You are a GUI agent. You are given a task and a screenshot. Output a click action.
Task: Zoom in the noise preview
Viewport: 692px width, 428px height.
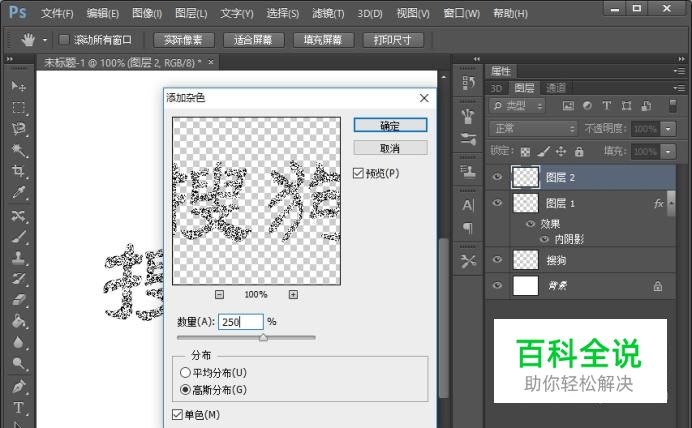pyautogui.click(x=293, y=295)
